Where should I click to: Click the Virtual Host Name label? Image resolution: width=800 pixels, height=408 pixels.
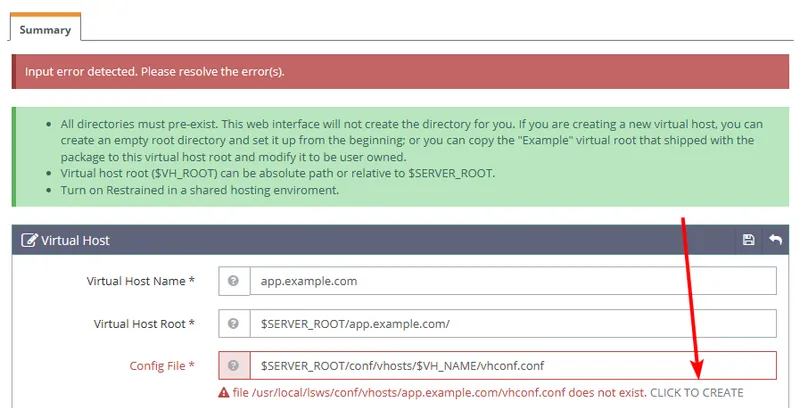(x=140, y=281)
